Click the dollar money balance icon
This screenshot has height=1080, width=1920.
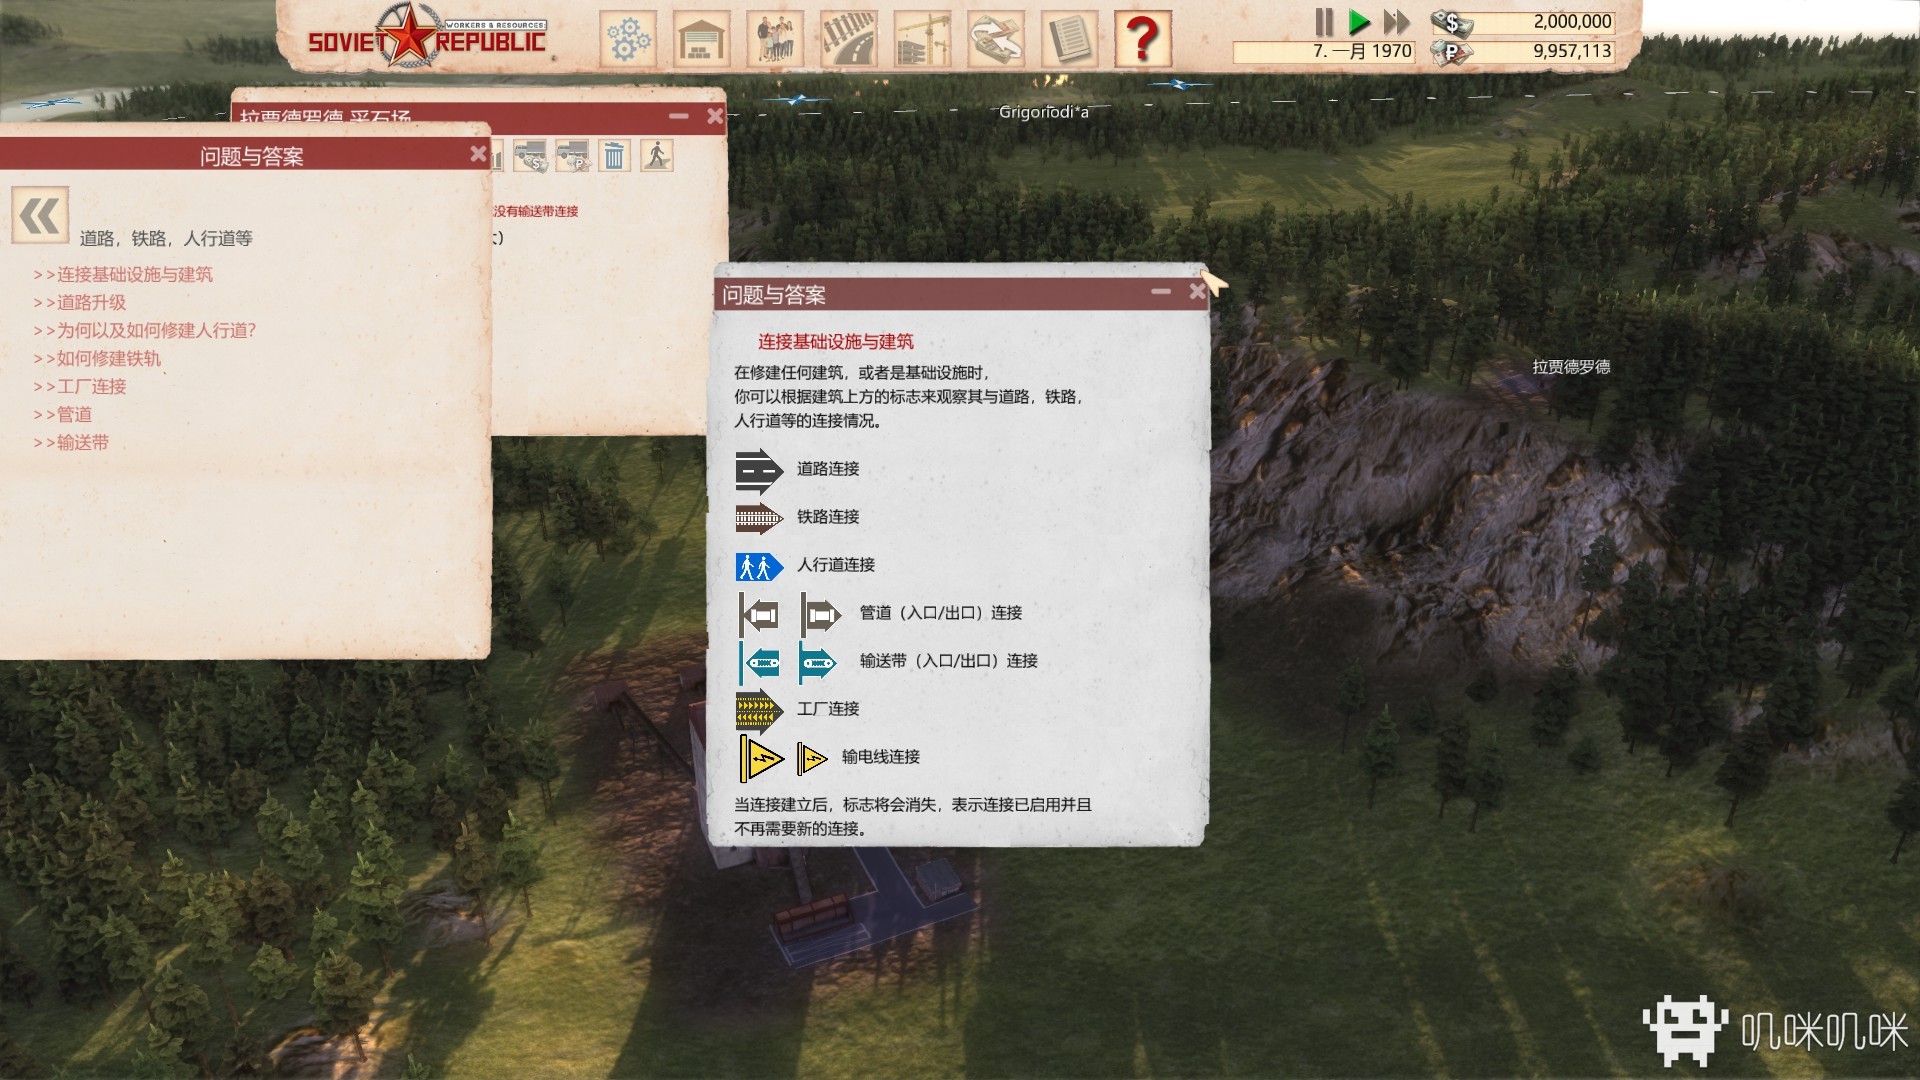click(x=1451, y=22)
